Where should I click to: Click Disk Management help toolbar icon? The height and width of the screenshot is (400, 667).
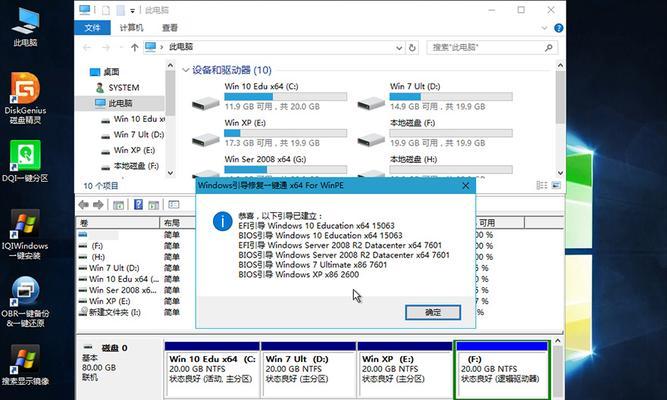(138, 204)
